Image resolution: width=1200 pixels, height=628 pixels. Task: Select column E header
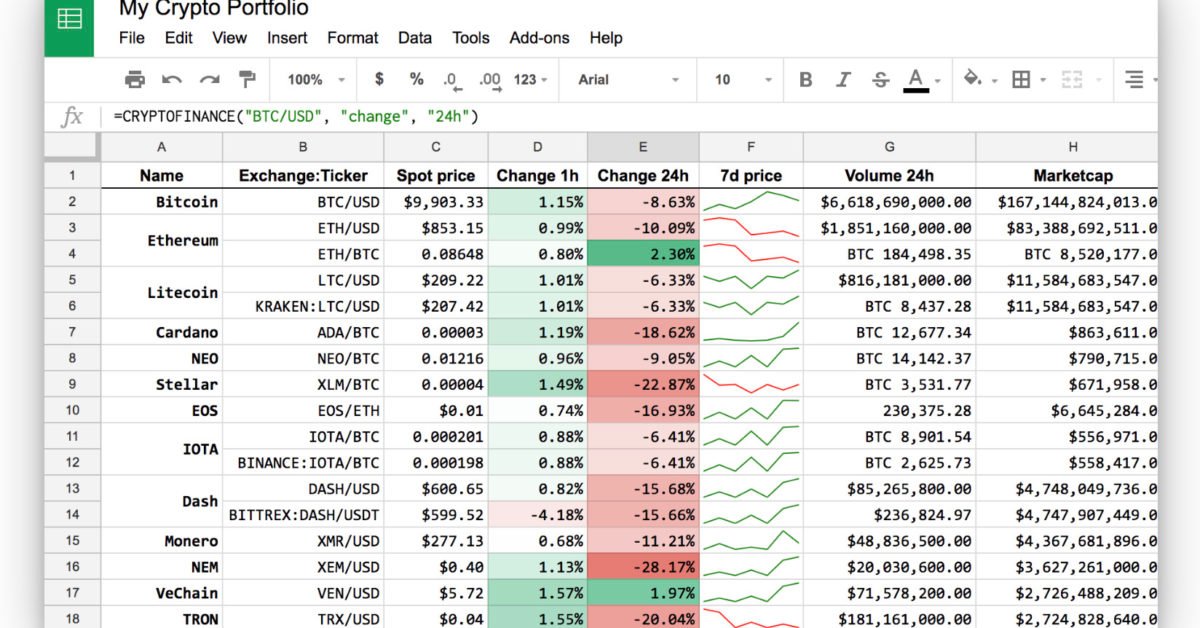[643, 147]
